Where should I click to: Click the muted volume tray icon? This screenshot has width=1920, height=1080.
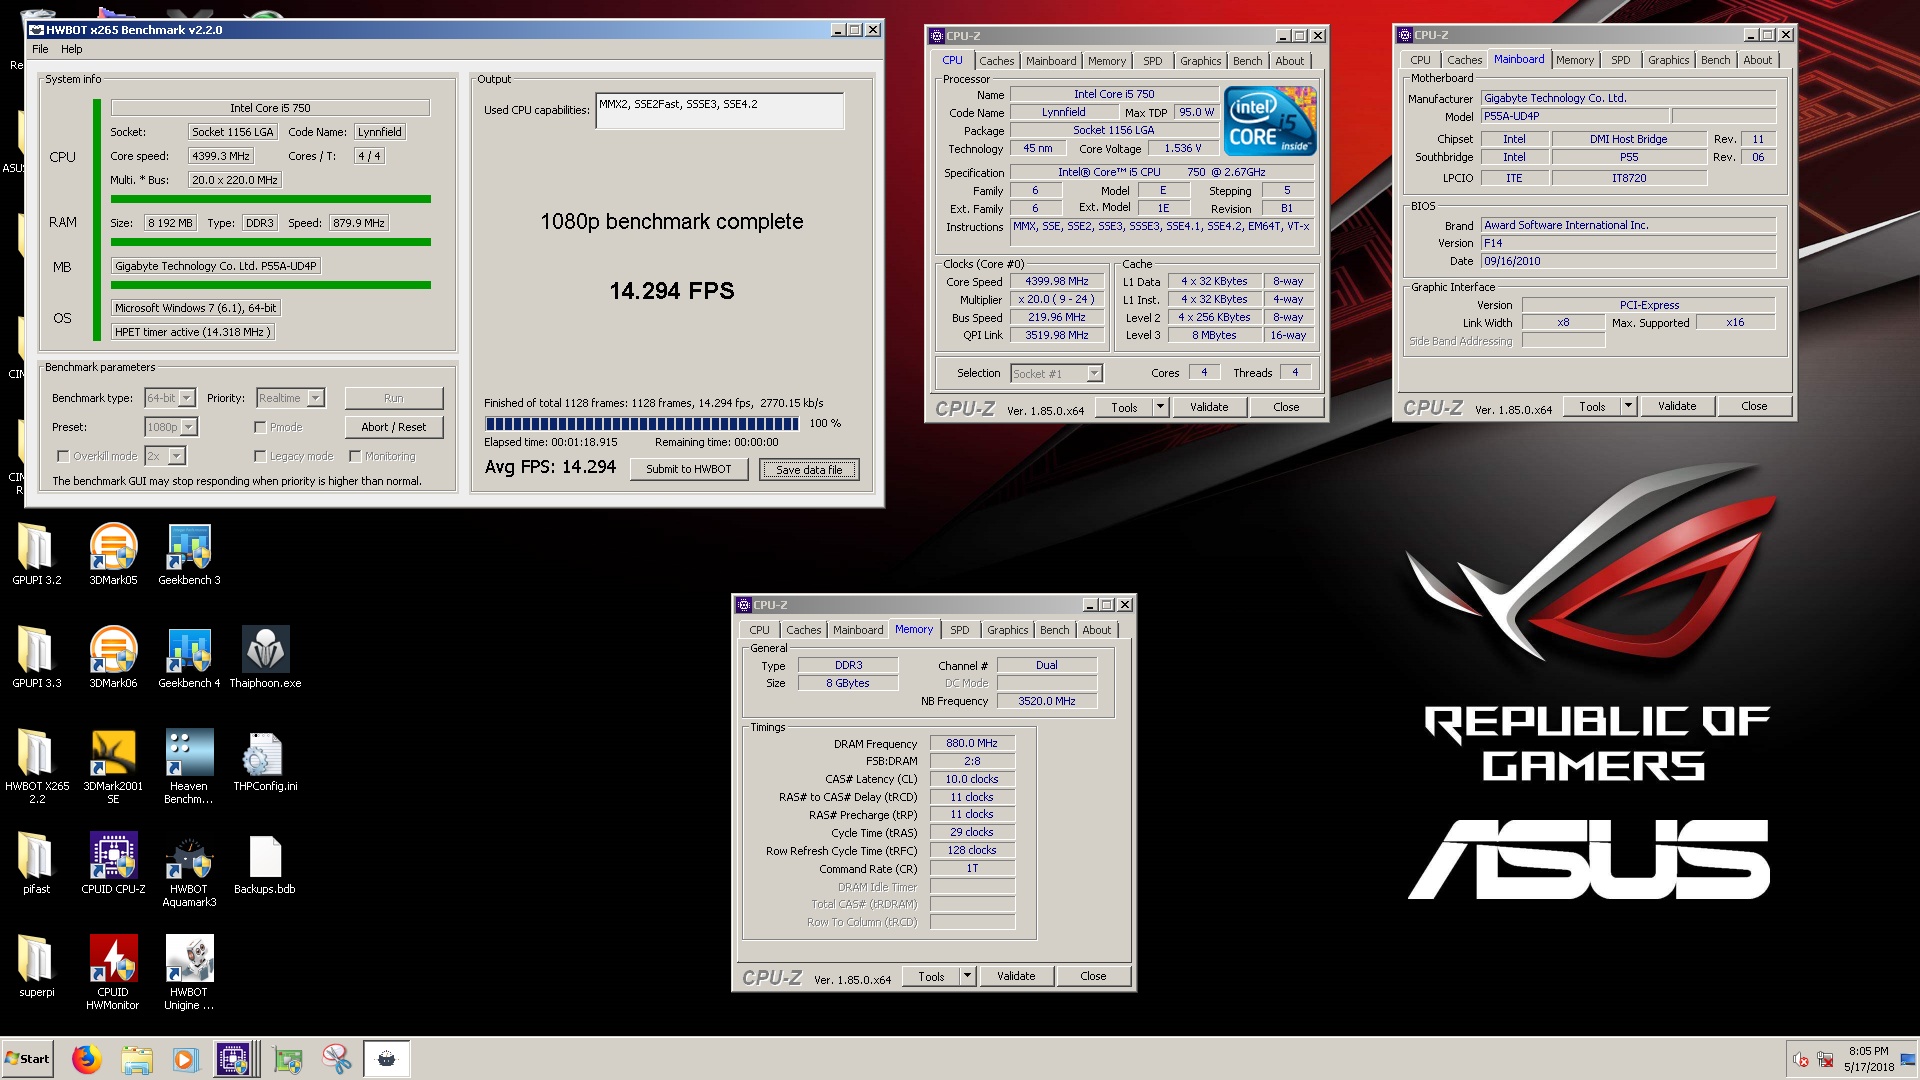tap(1801, 1060)
